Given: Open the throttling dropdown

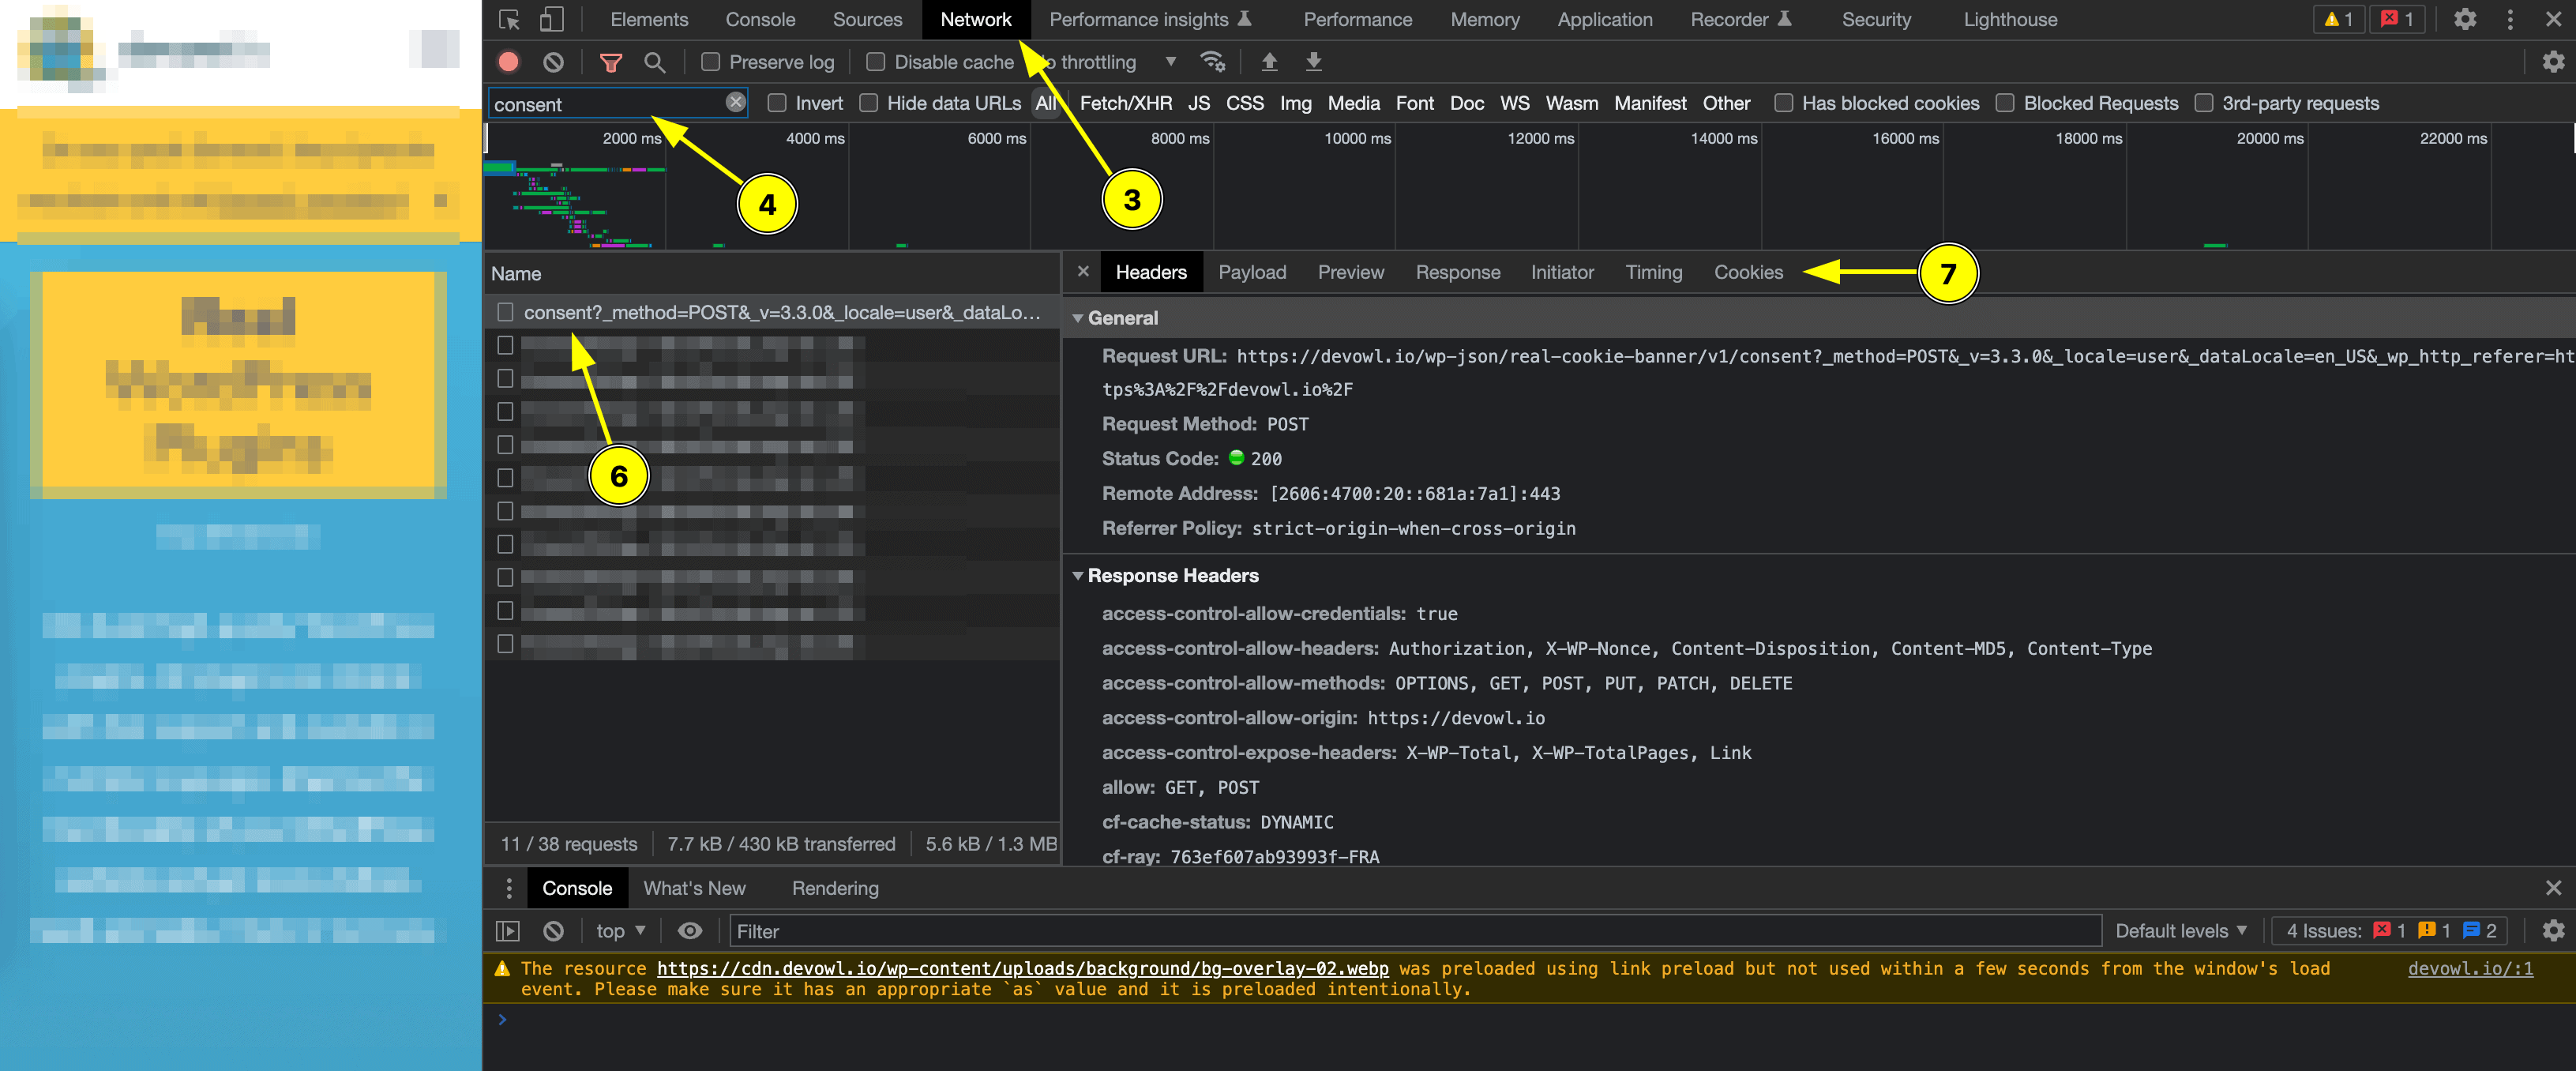Looking at the screenshot, I should (x=1170, y=62).
